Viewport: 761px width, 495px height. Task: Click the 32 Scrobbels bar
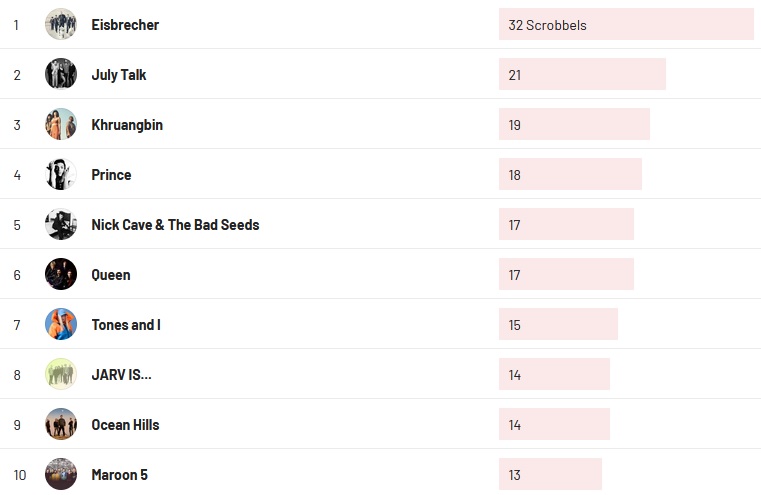[626, 25]
